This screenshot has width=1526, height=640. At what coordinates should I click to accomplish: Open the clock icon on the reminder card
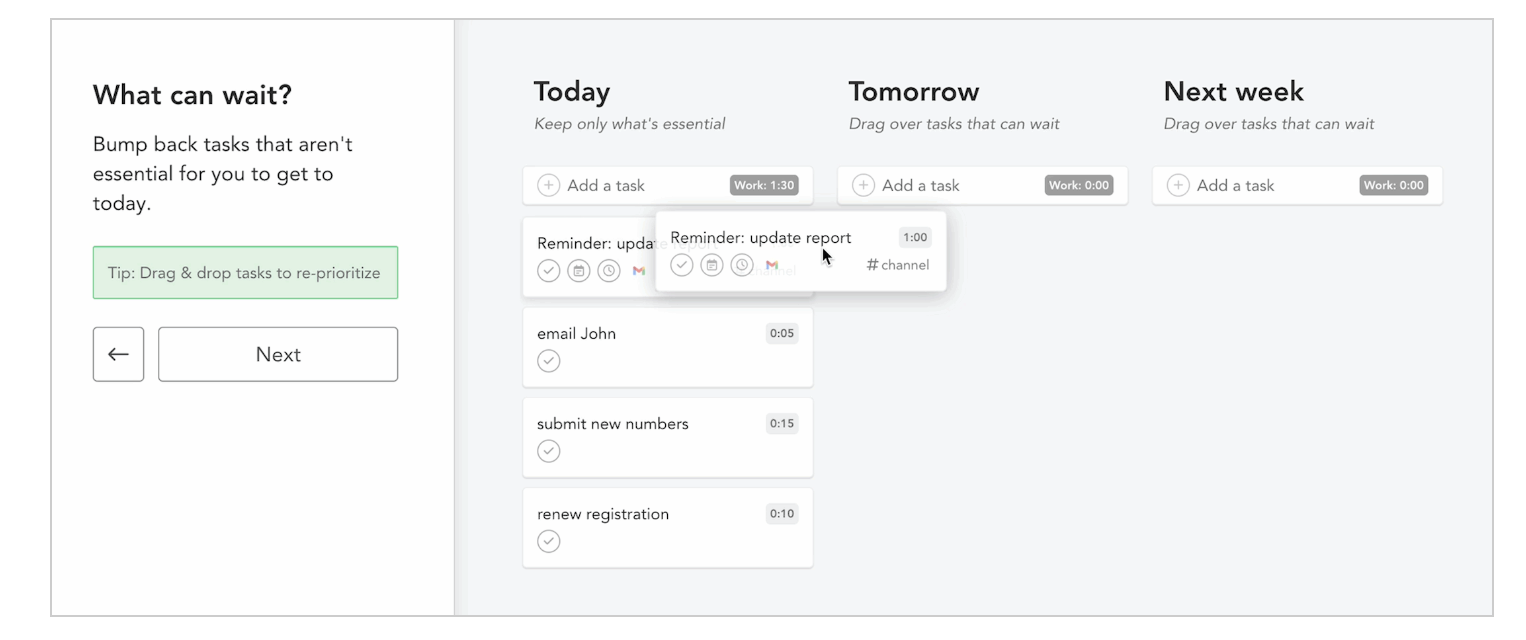[742, 264]
